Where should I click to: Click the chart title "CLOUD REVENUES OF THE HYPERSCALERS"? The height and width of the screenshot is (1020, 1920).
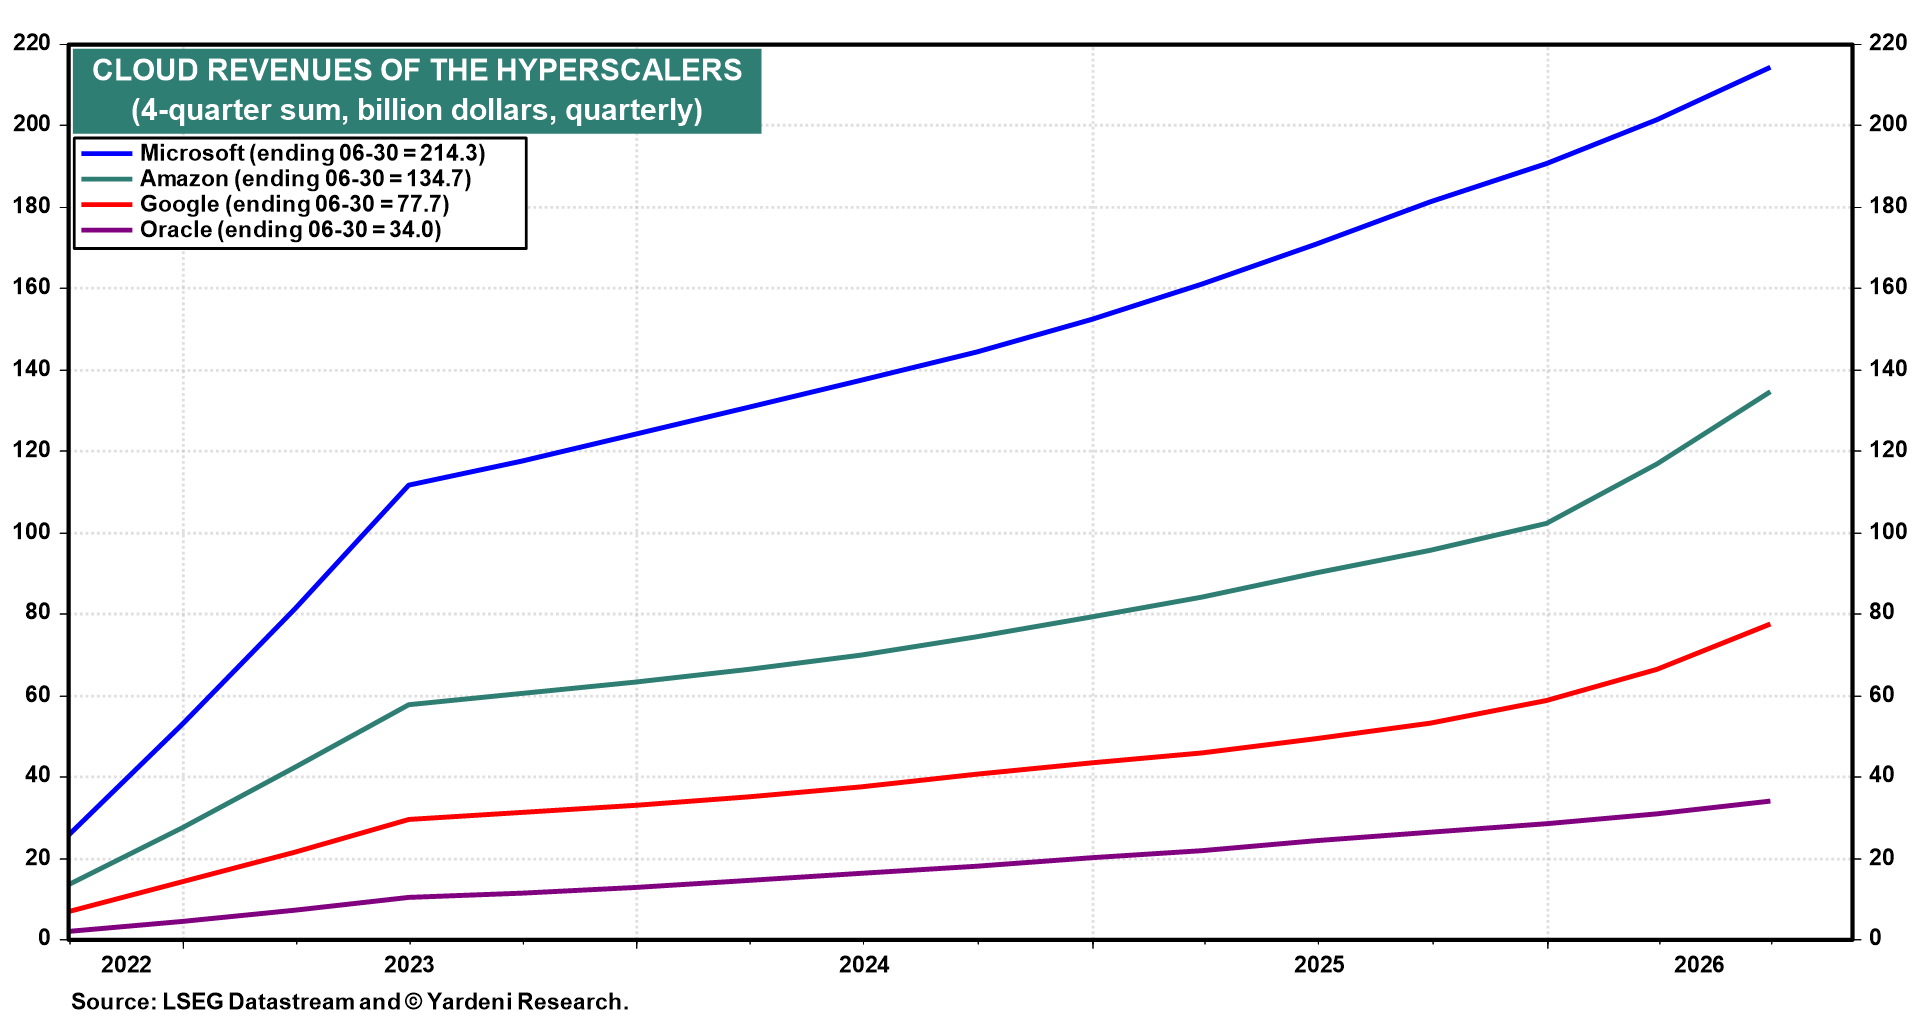417,70
